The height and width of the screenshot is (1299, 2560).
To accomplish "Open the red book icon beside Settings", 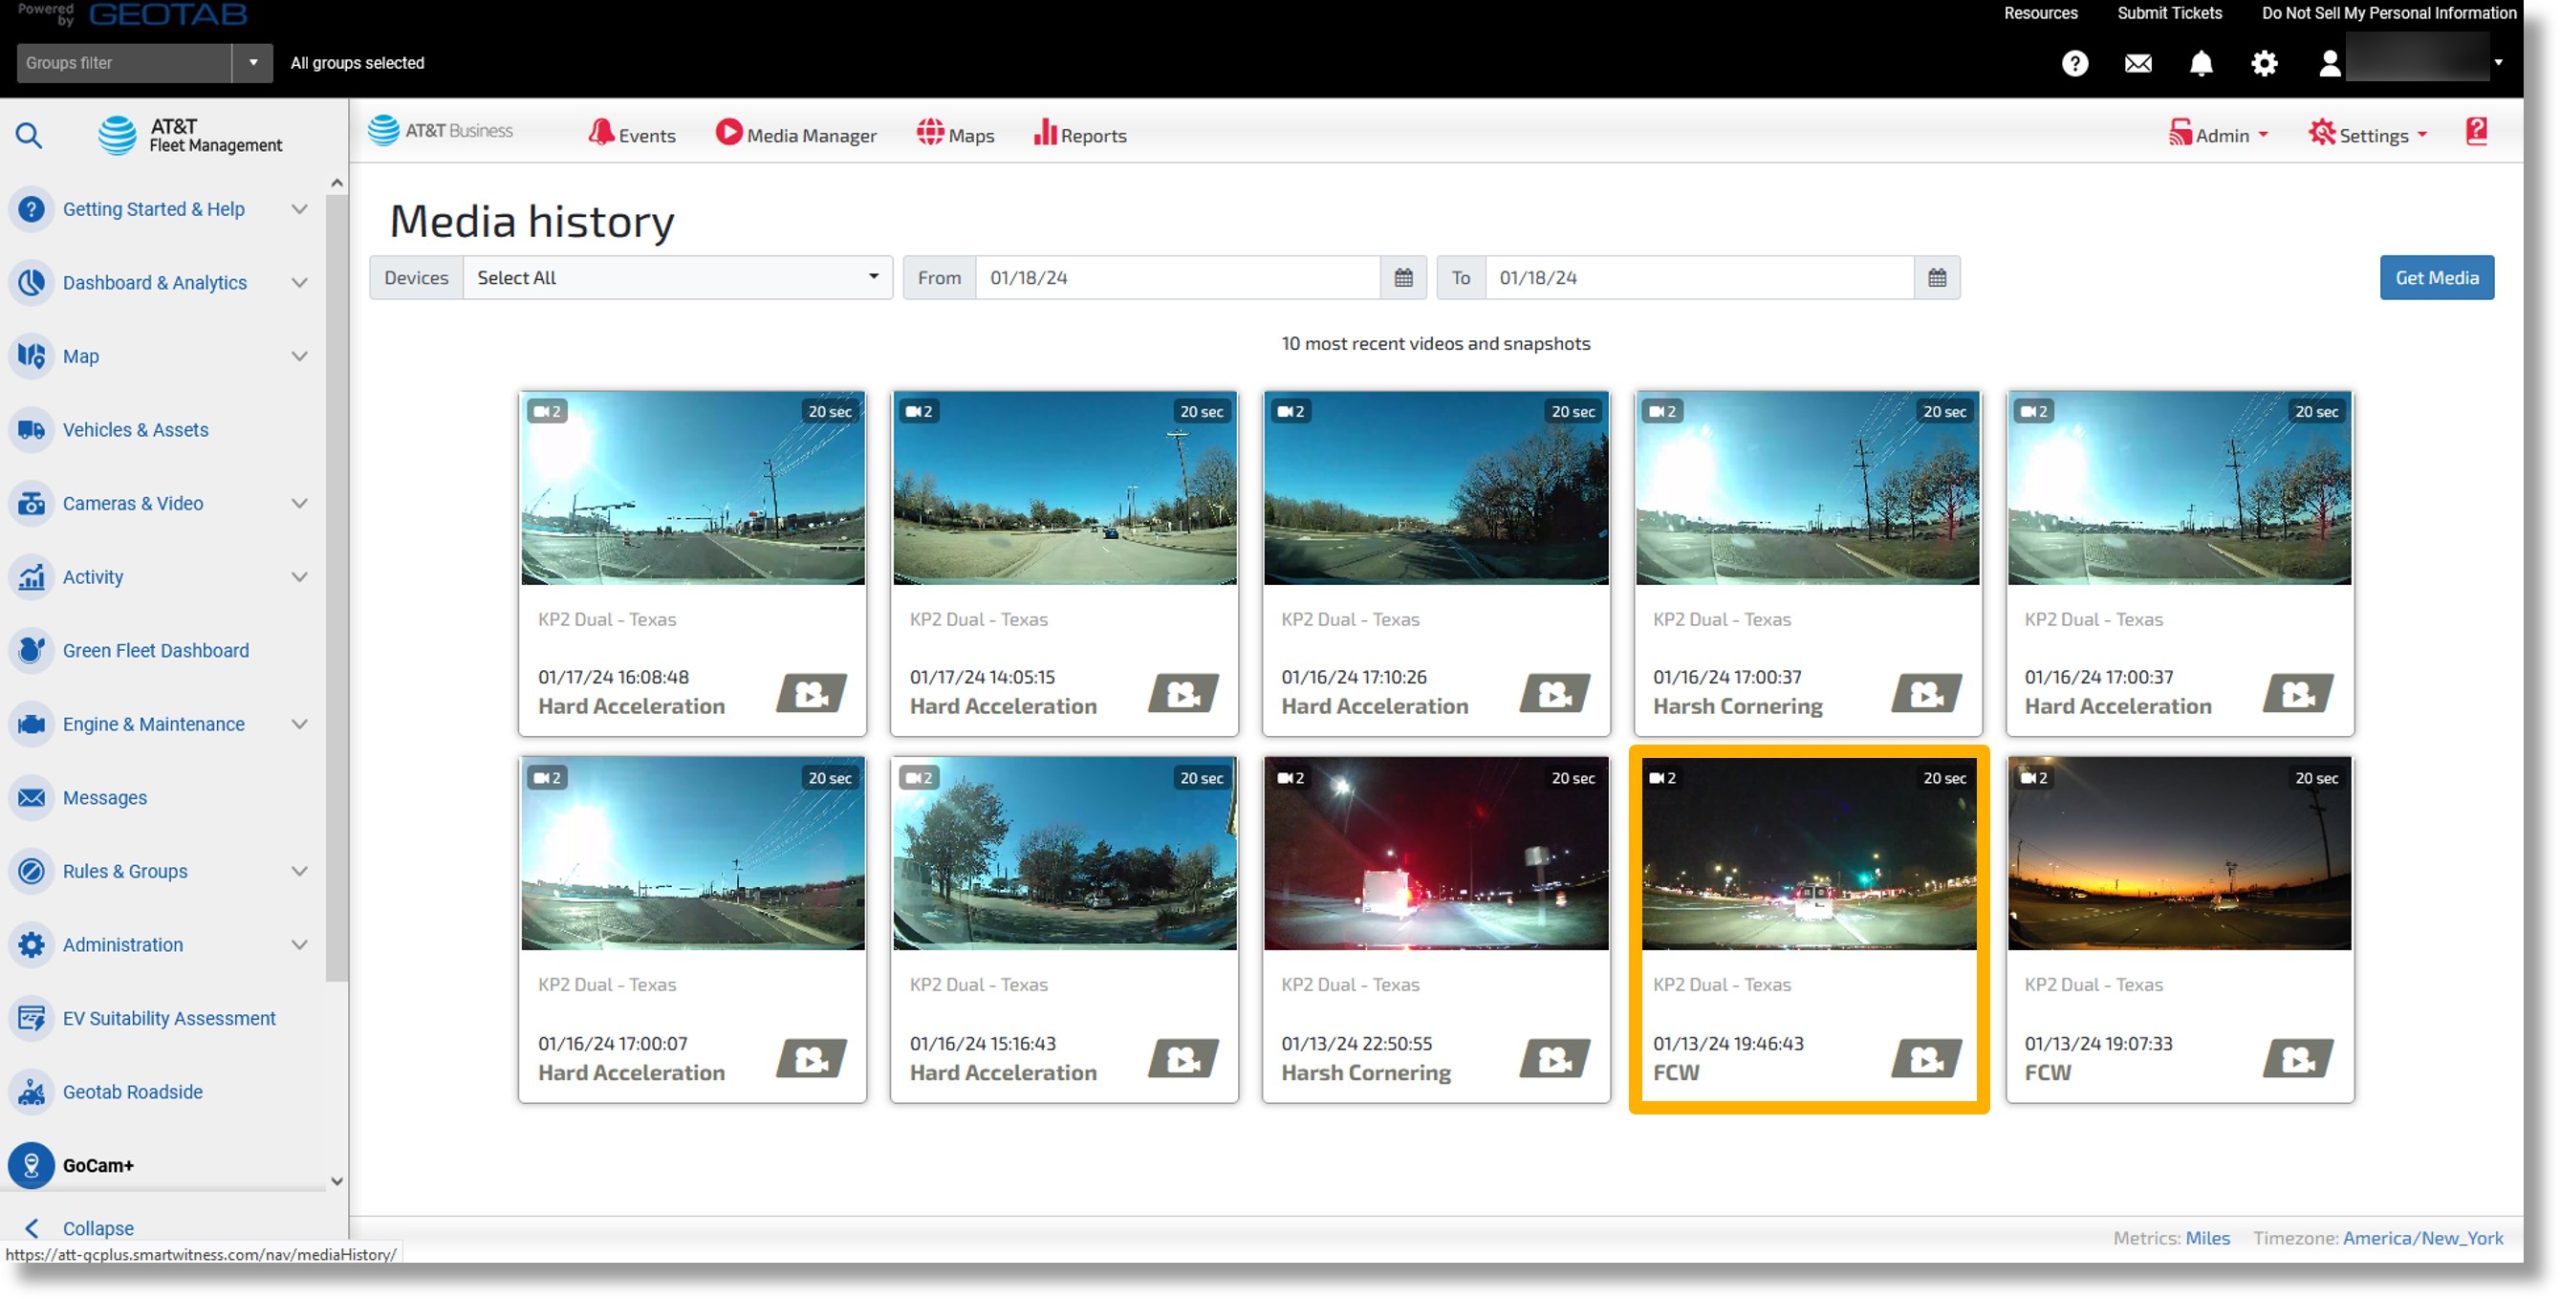I will (x=2476, y=131).
